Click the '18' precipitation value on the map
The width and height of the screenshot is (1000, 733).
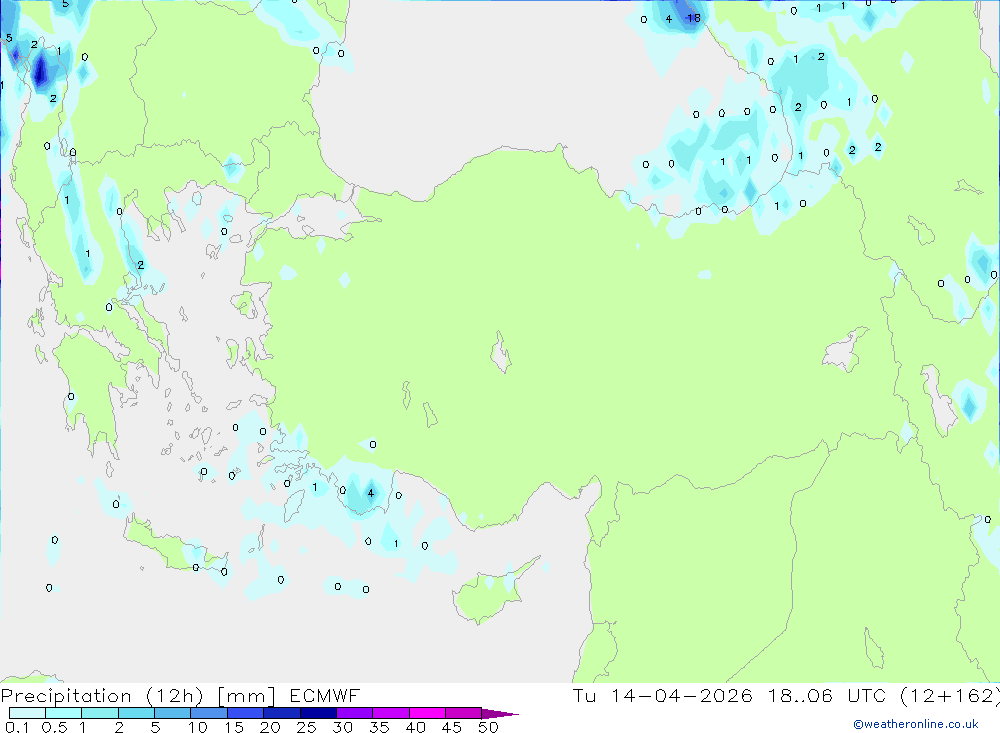[x=694, y=18]
